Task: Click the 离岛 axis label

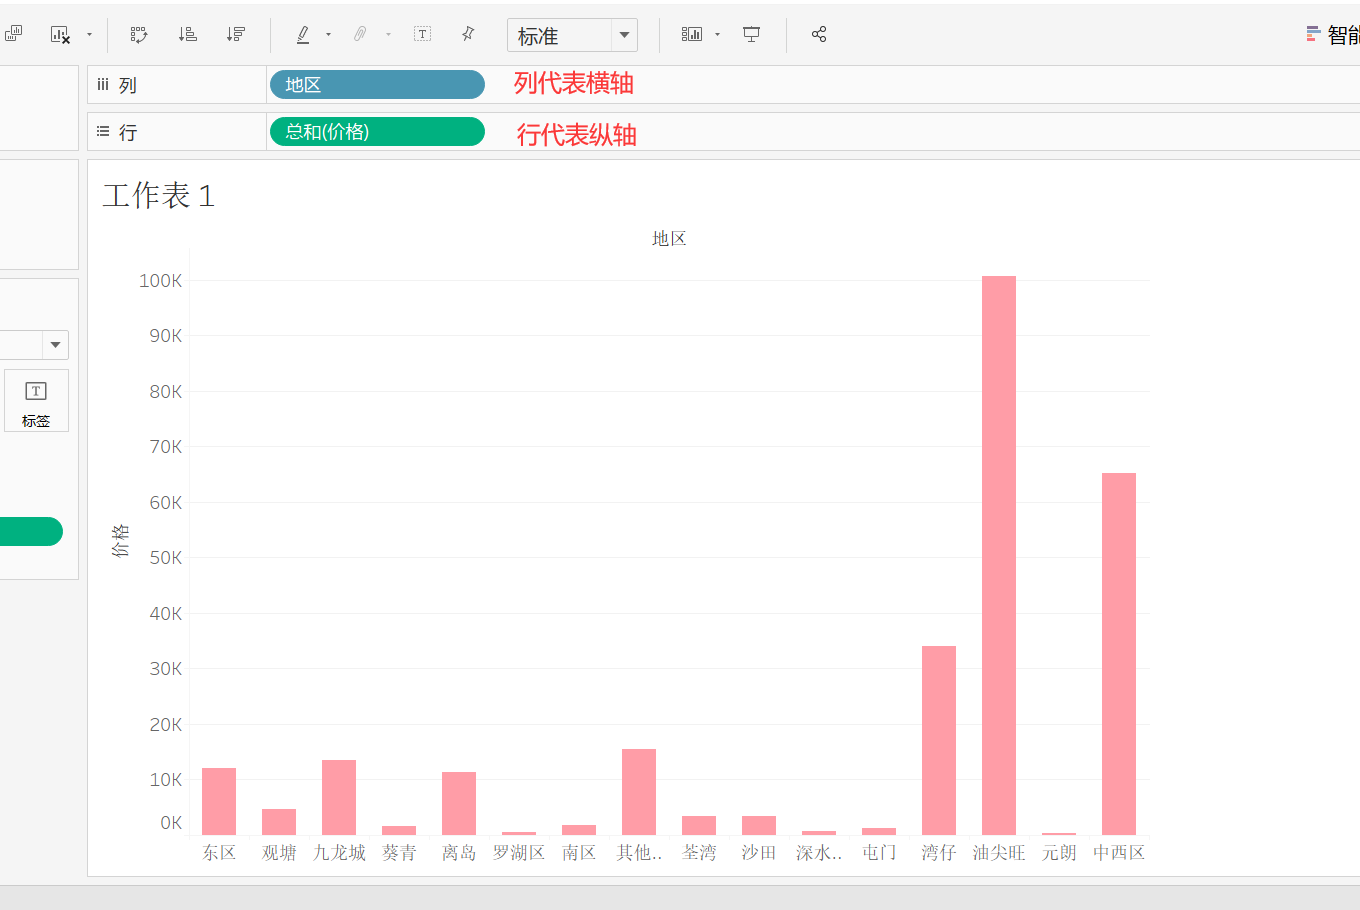Action: pos(459,852)
